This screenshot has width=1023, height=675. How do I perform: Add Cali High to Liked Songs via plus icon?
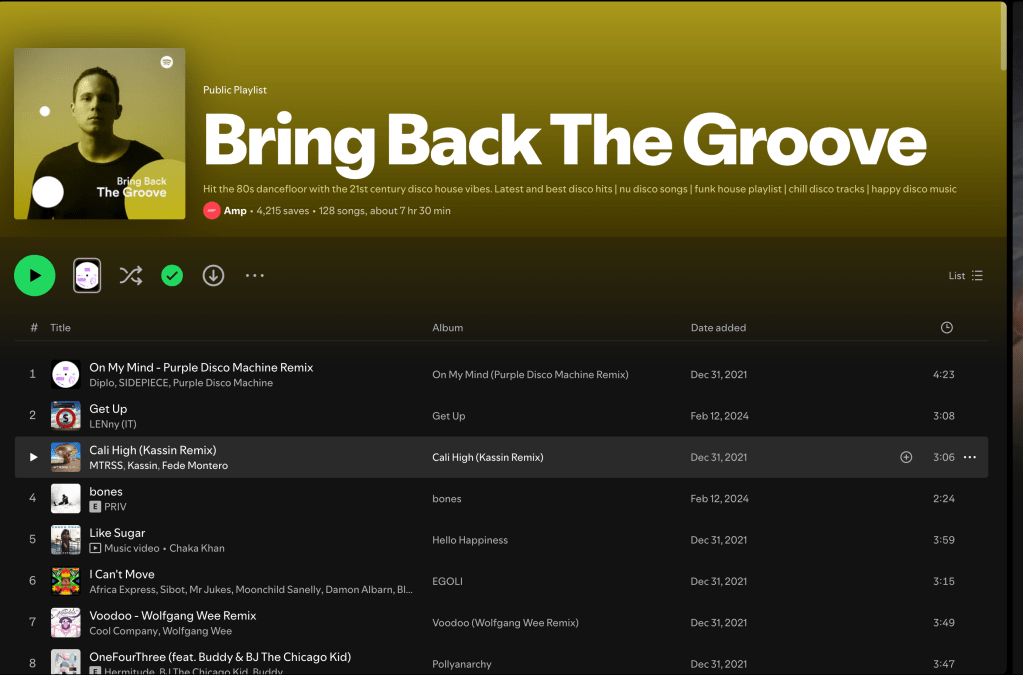906,457
